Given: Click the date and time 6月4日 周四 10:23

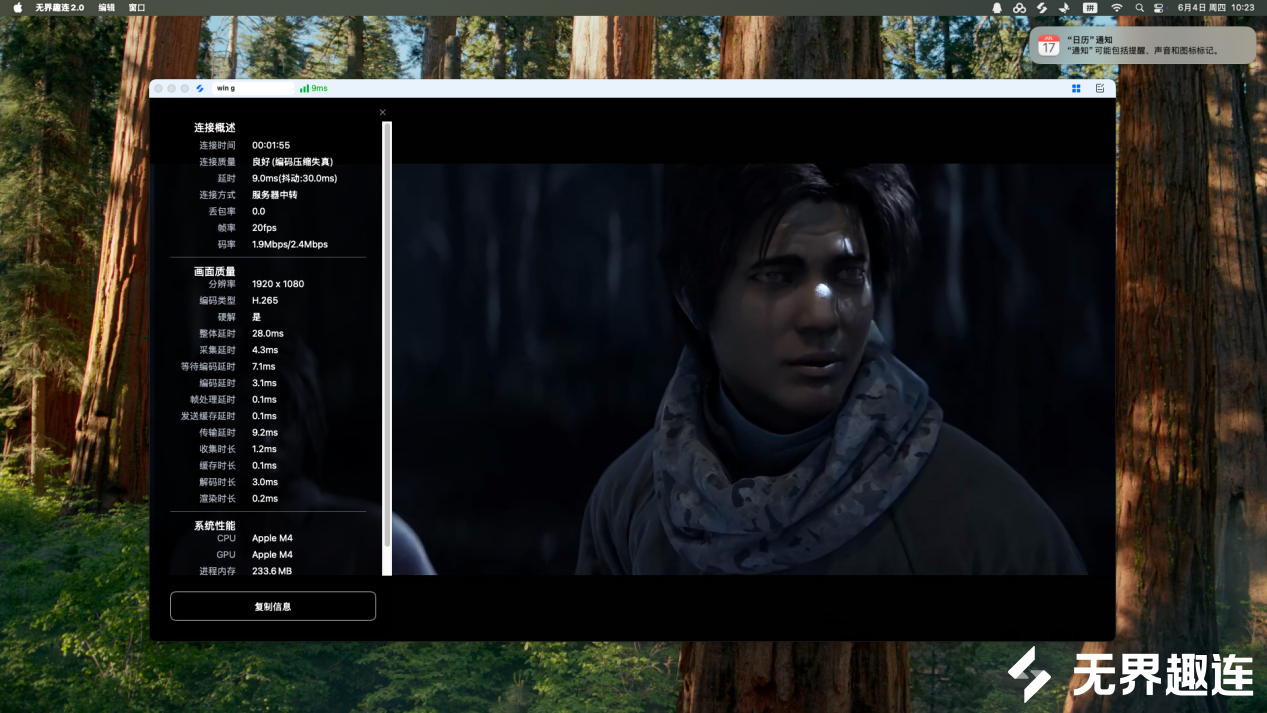Looking at the screenshot, I should (1216, 7).
